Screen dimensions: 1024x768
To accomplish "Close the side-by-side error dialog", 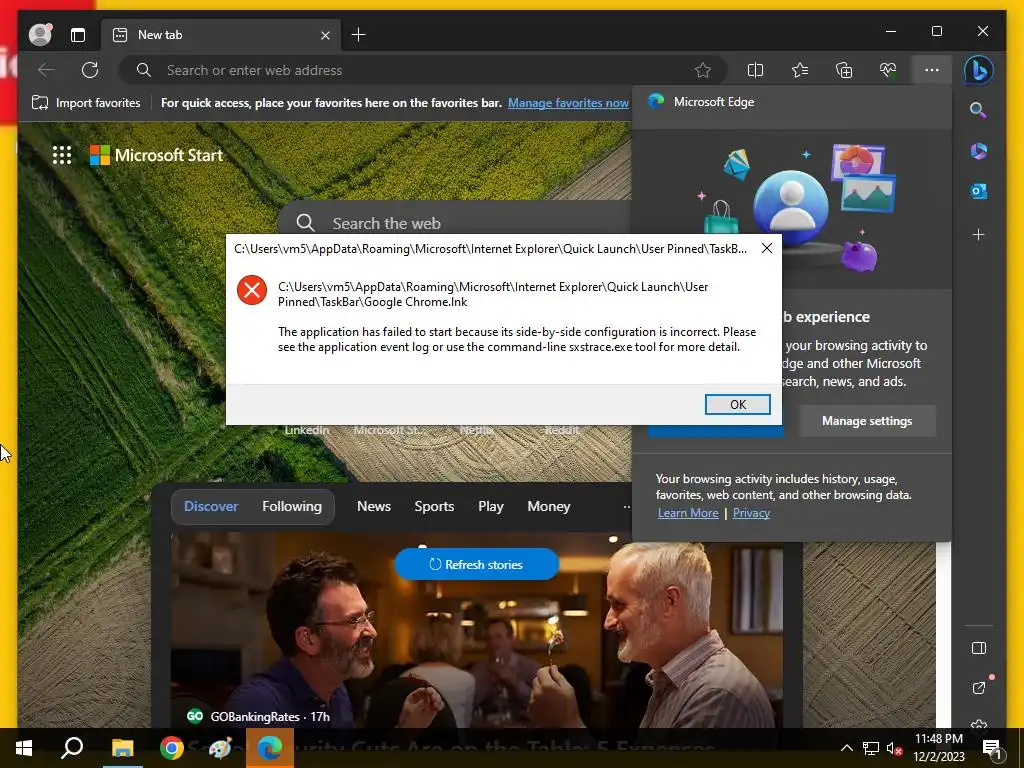I will (767, 248).
